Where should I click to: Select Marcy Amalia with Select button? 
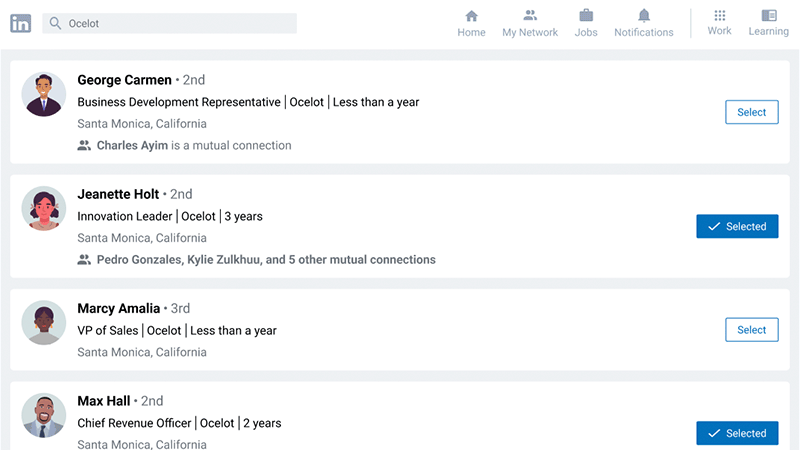pos(752,330)
